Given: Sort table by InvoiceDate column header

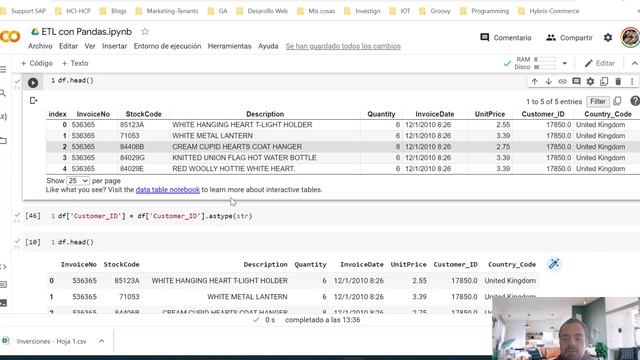Looking at the screenshot, I should pos(435,114).
